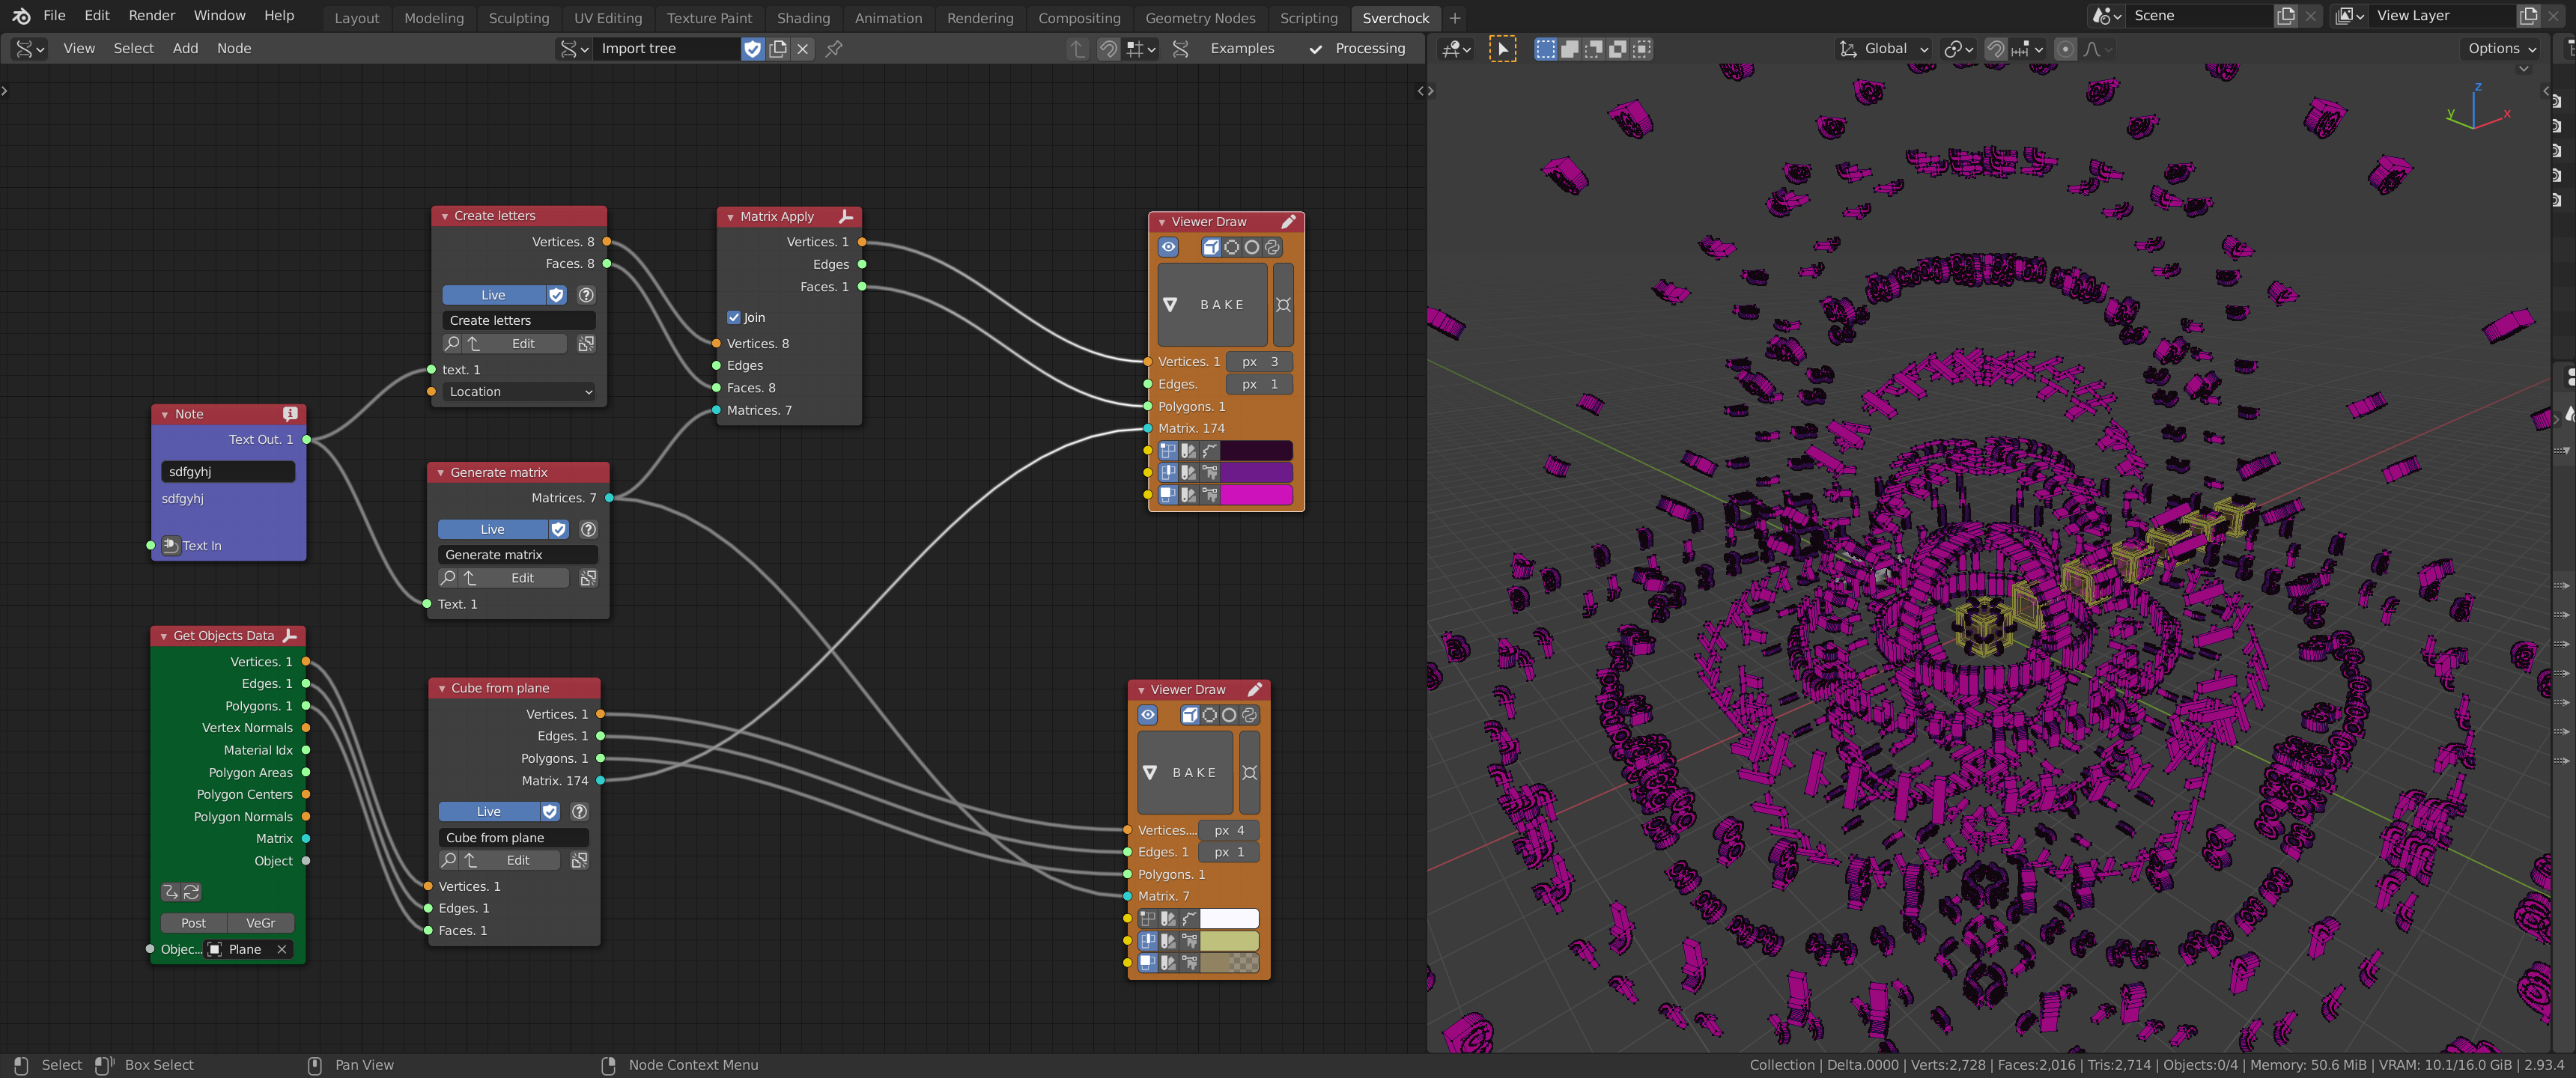Open the Global transform orientation dropdown
Viewport: 2576px width, 1078px height.
[x=1884, y=49]
